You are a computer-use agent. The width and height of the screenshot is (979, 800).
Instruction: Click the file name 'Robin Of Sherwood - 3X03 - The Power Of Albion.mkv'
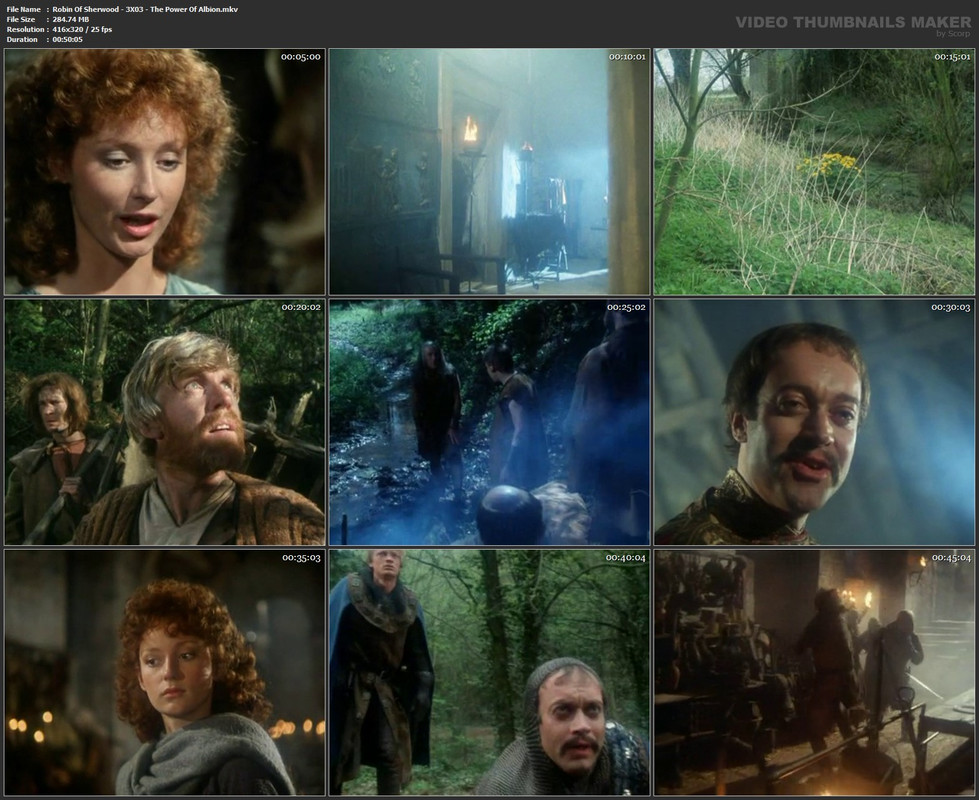[x=145, y=9]
